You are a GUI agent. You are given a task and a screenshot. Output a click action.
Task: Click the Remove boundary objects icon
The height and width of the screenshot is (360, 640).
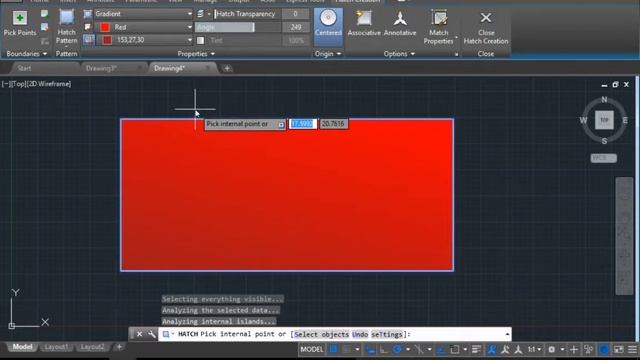pos(45,27)
